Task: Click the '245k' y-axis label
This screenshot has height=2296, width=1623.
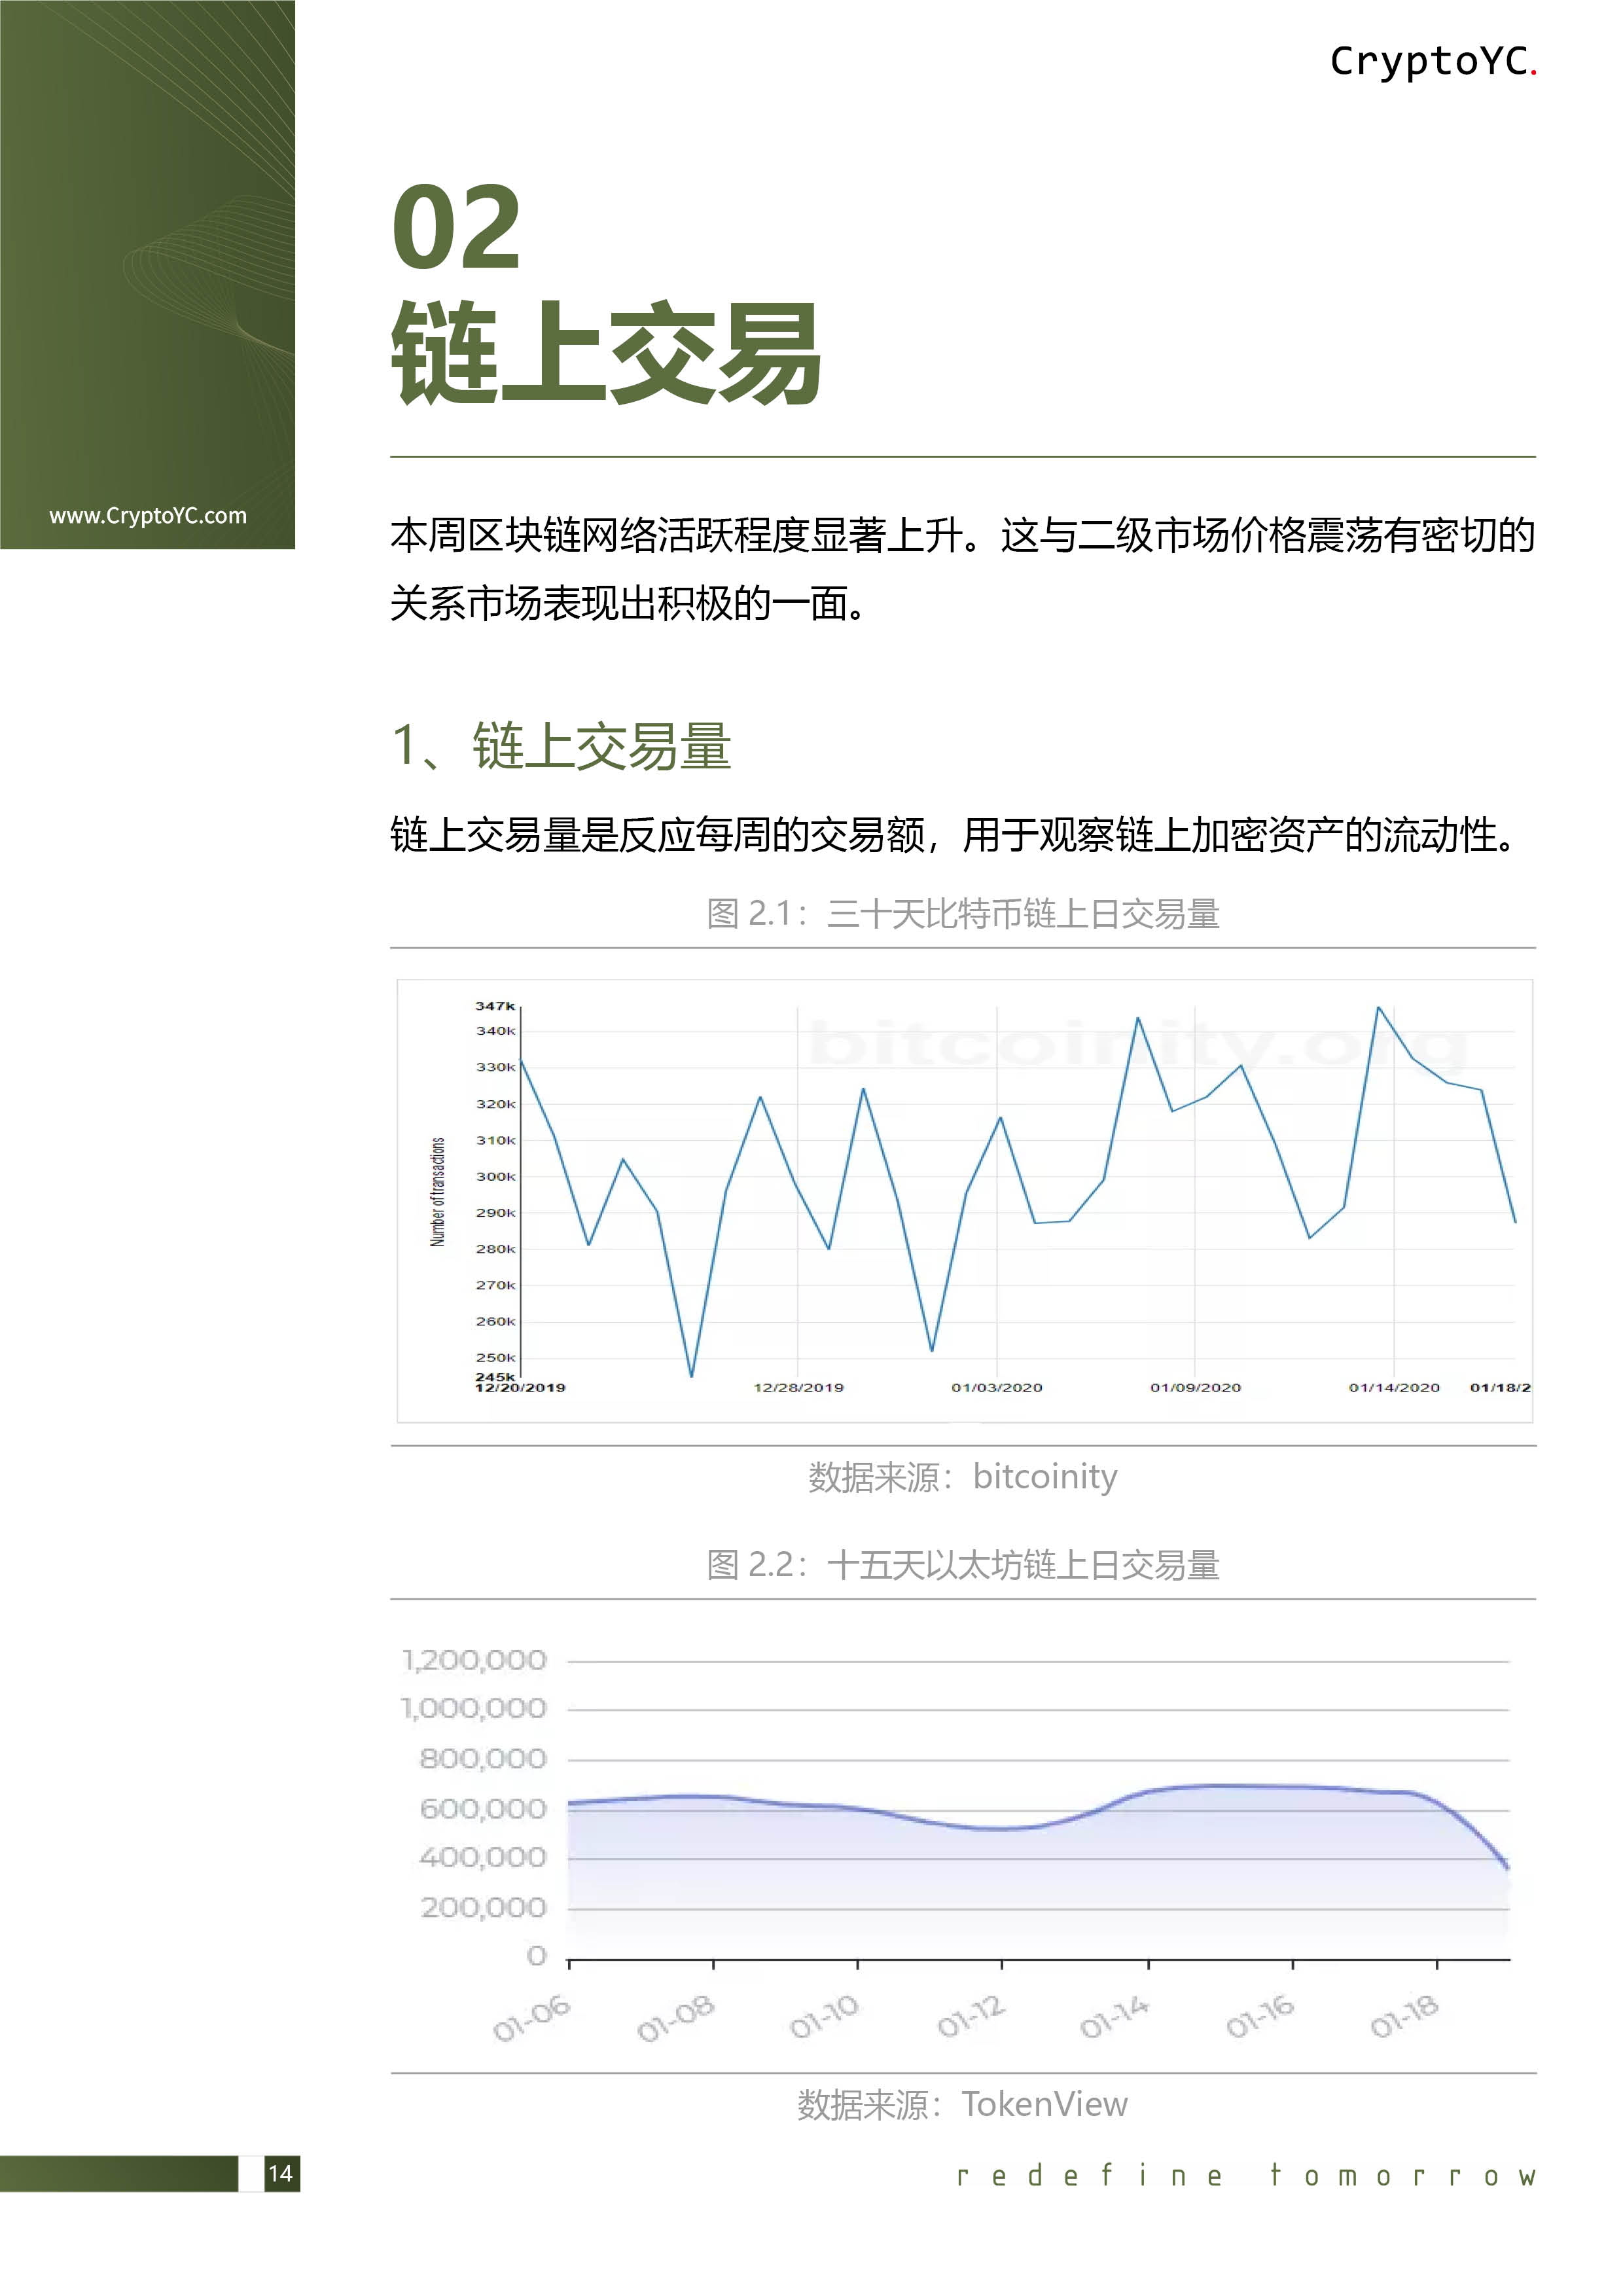Action: 495,1377
